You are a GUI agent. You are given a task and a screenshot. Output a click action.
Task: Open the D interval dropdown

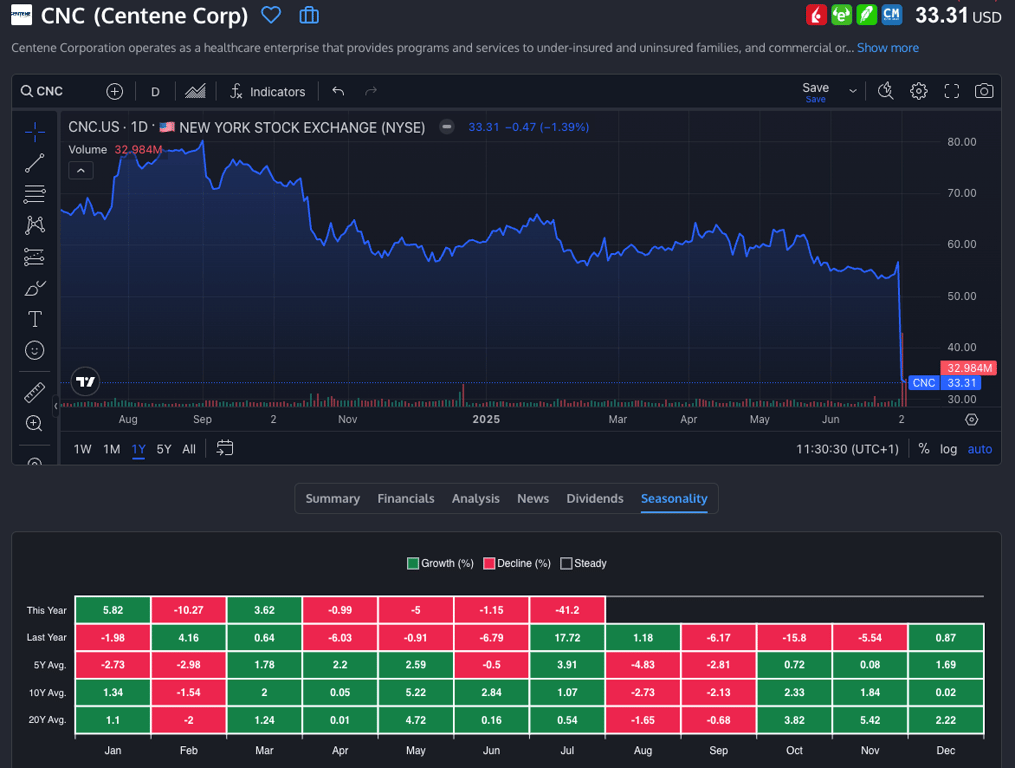pos(155,91)
